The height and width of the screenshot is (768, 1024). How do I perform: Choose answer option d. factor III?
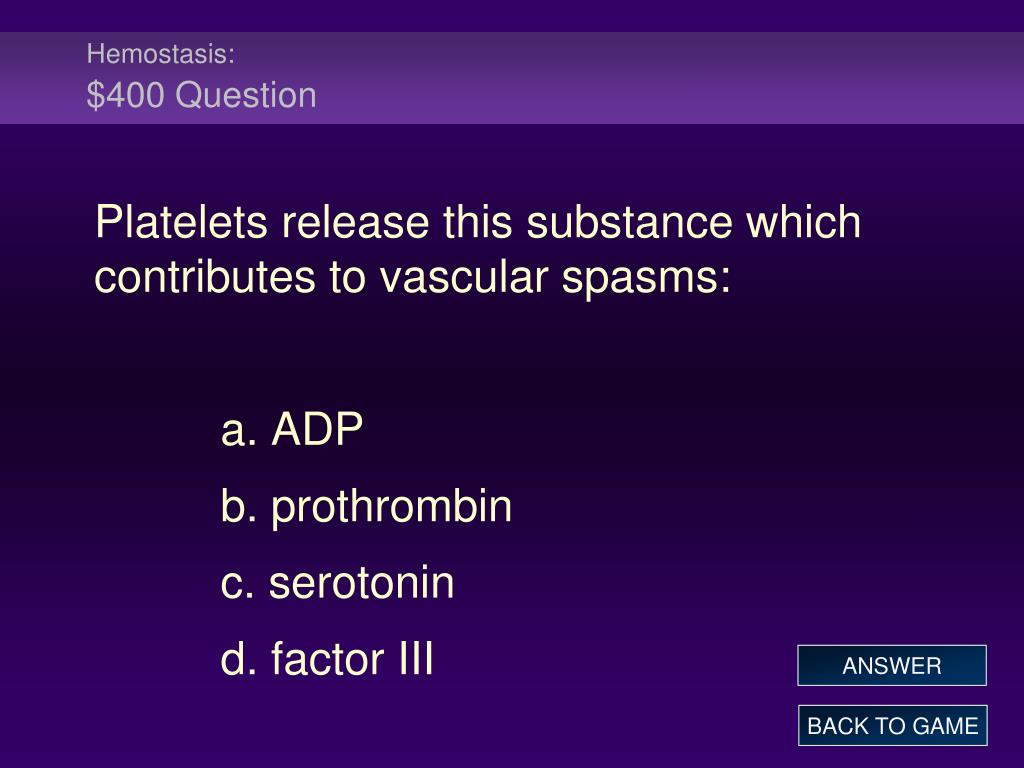click(327, 658)
